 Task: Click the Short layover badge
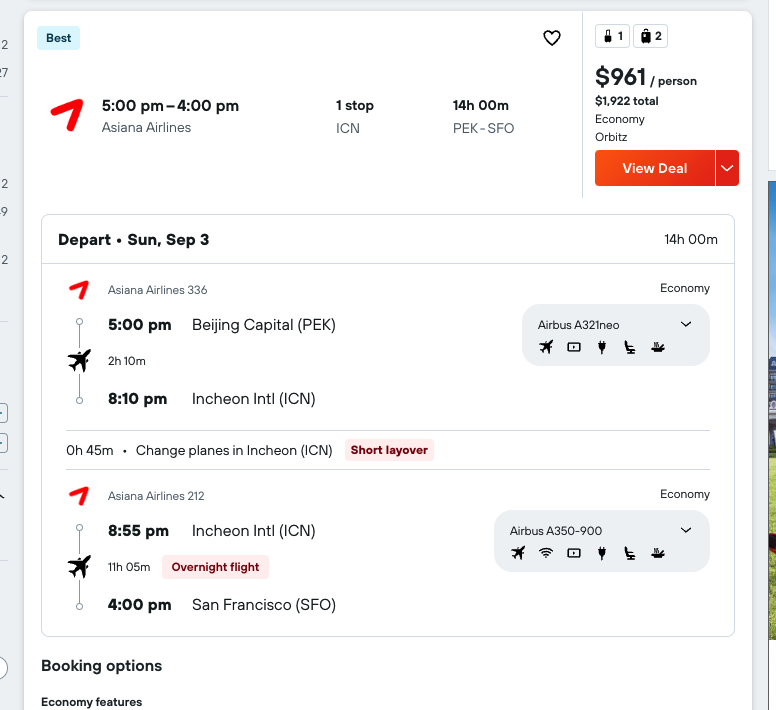click(389, 450)
